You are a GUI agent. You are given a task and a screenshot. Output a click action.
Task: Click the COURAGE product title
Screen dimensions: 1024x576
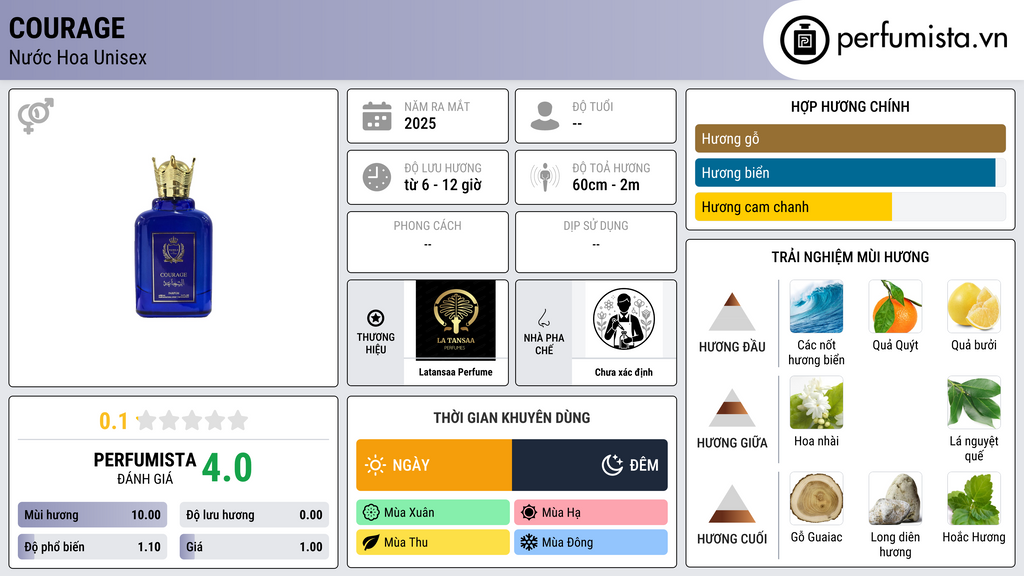[x=67, y=28]
